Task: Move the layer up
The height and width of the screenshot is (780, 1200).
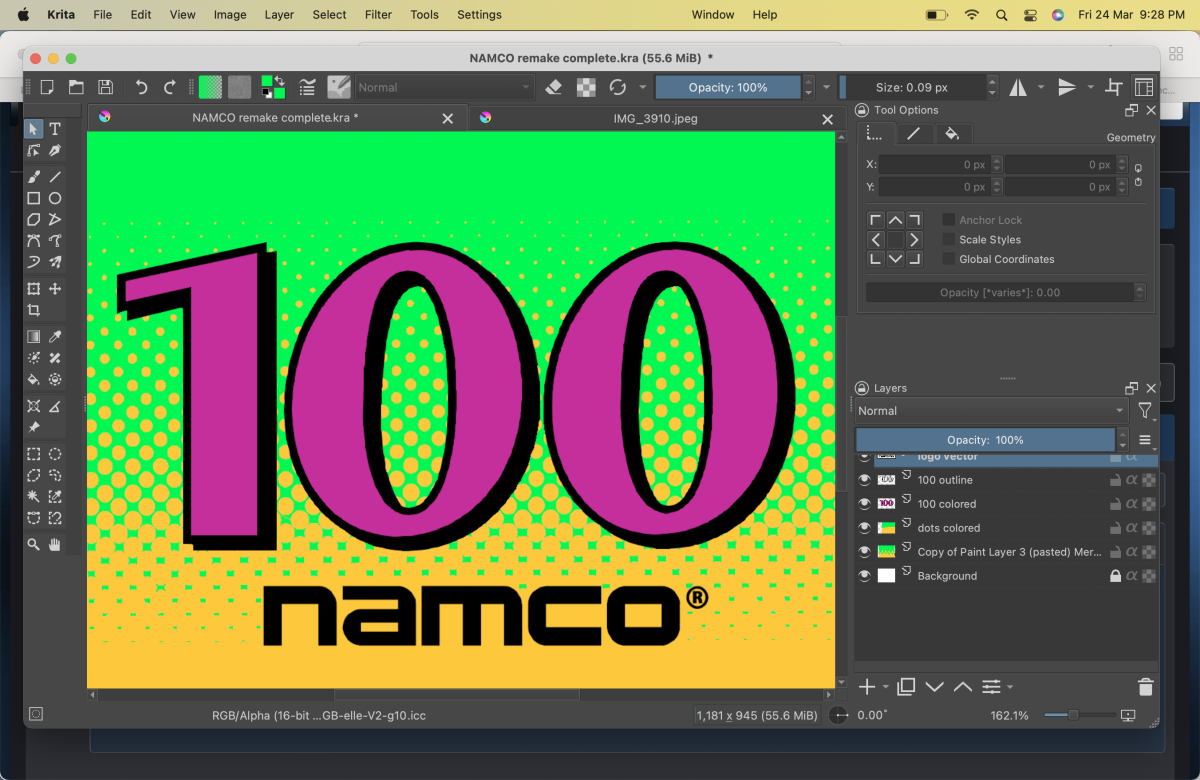Action: [963, 687]
